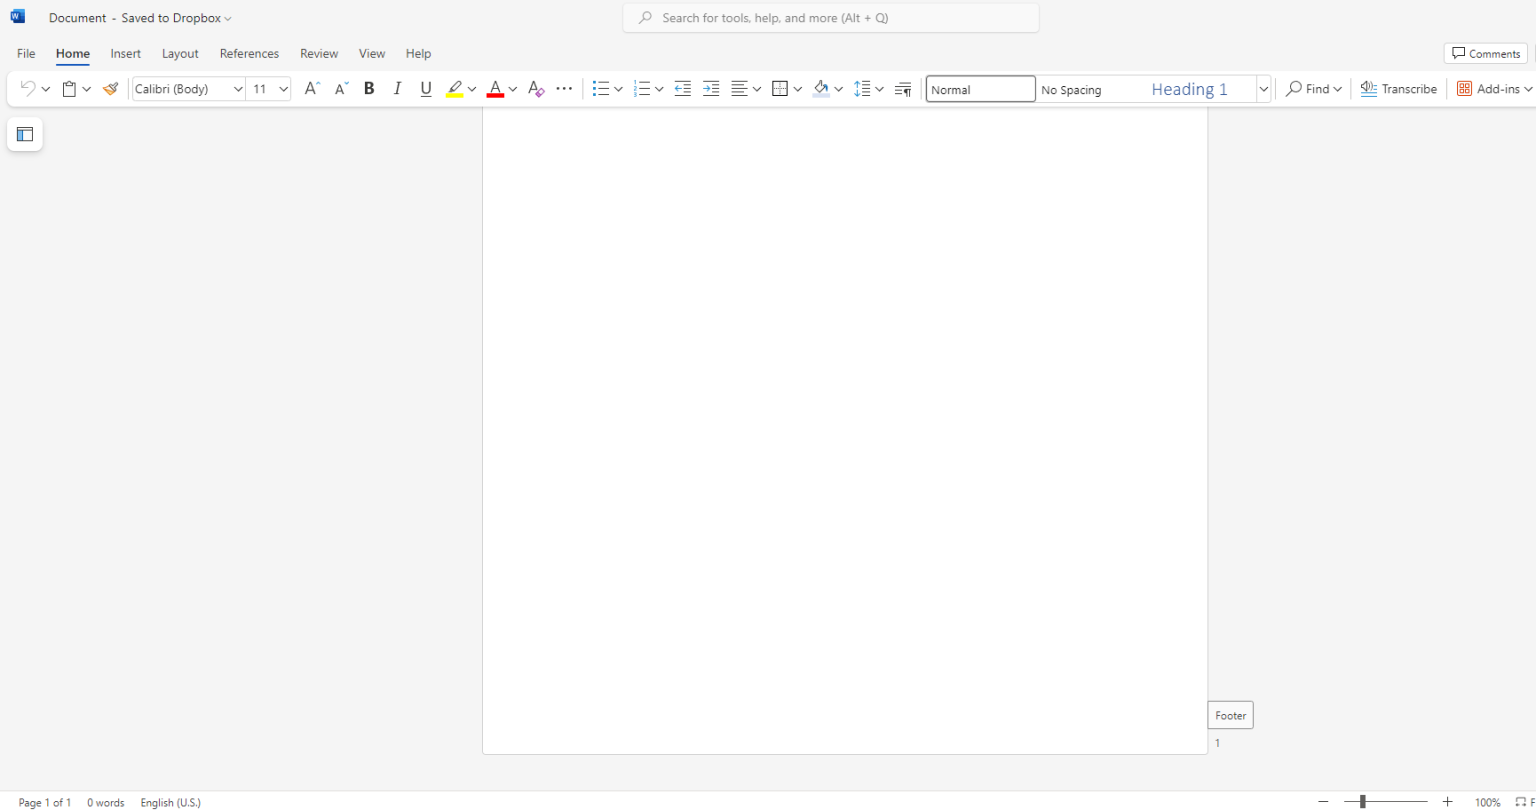Expand shading color options arrow
This screenshot has width=1536, height=810.
(x=838, y=89)
